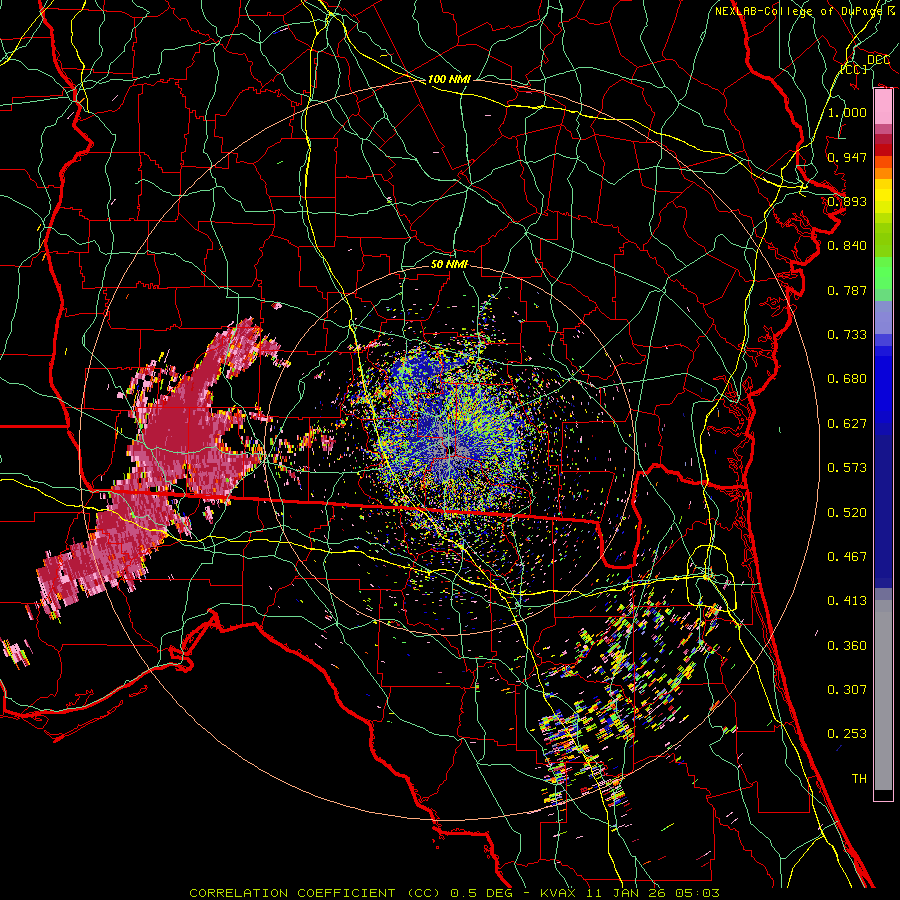The width and height of the screenshot is (900, 900).
Task: Click the 0.5 DEG elevation text in the caption
Action: point(479,893)
